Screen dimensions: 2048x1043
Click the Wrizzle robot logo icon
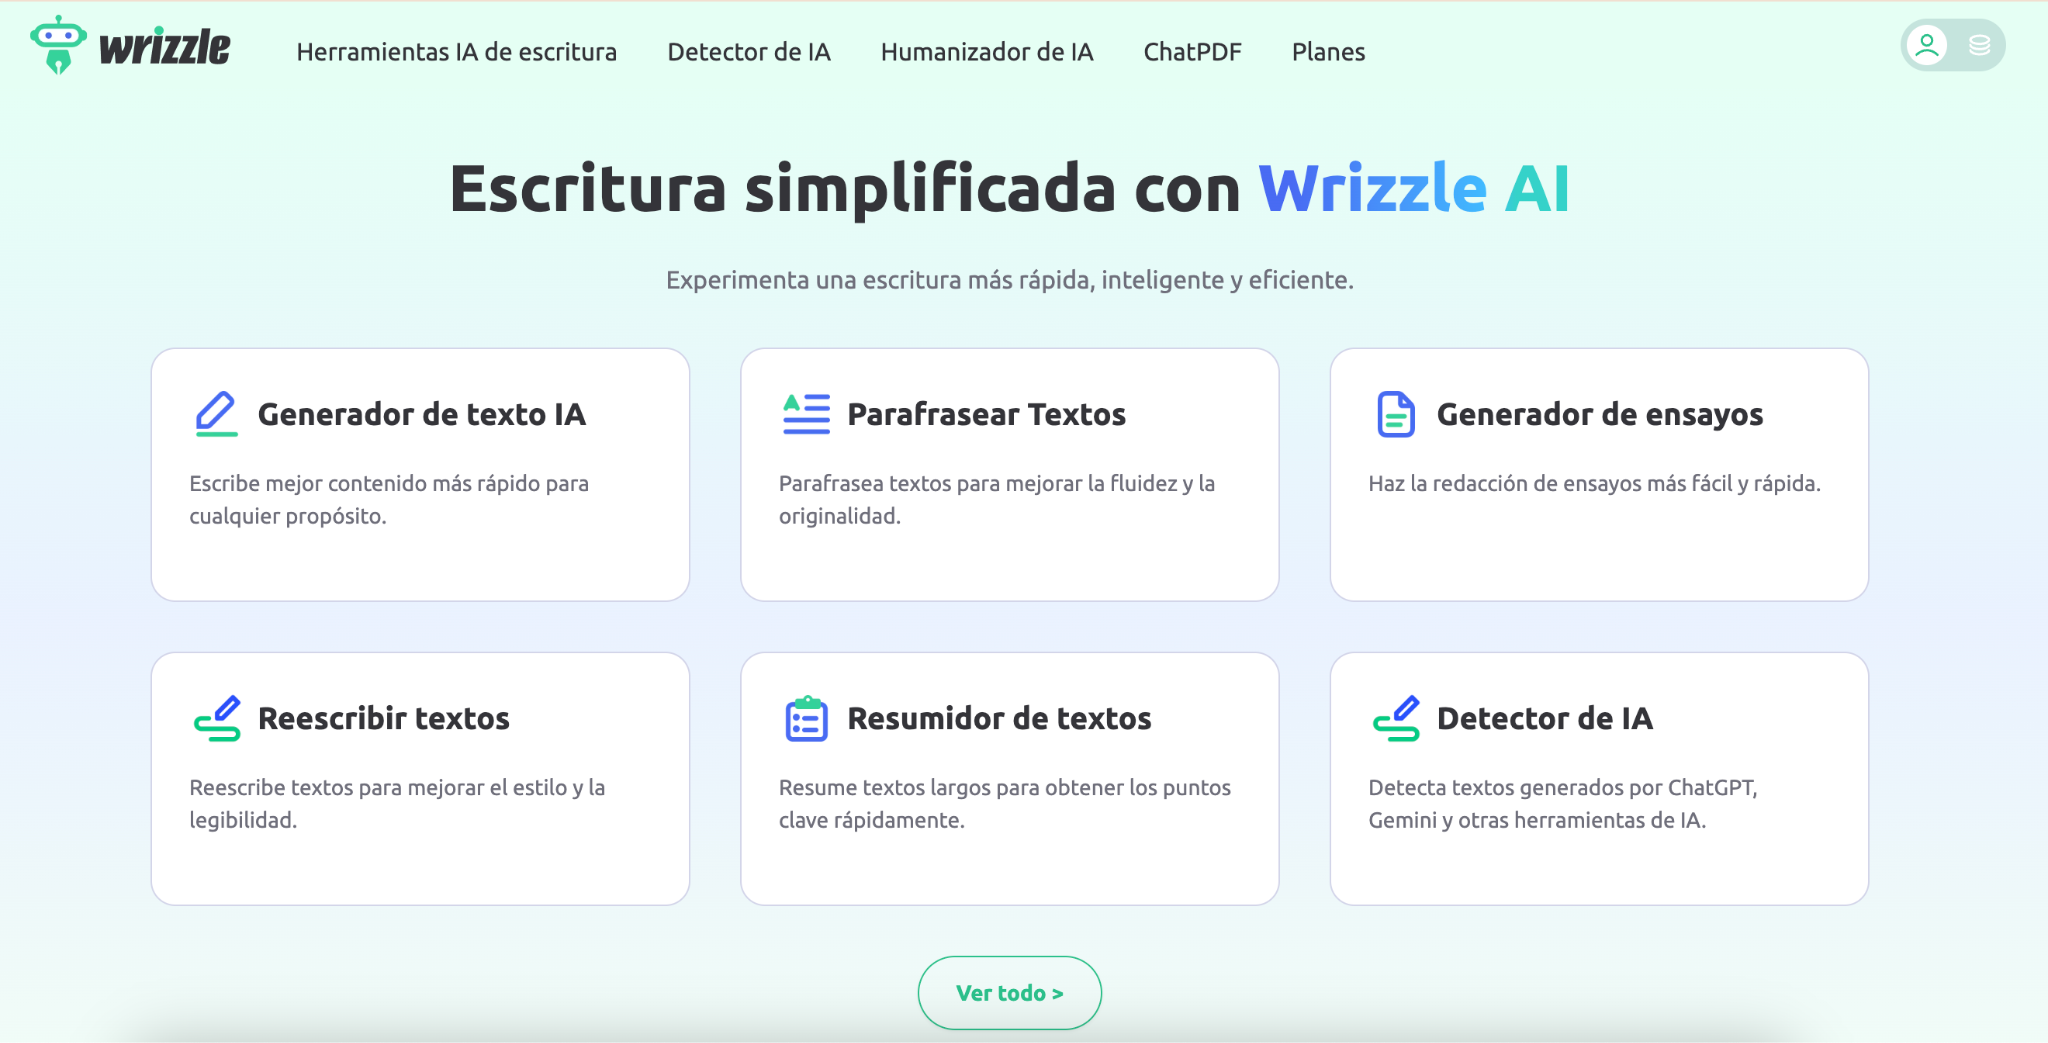pos(58,46)
